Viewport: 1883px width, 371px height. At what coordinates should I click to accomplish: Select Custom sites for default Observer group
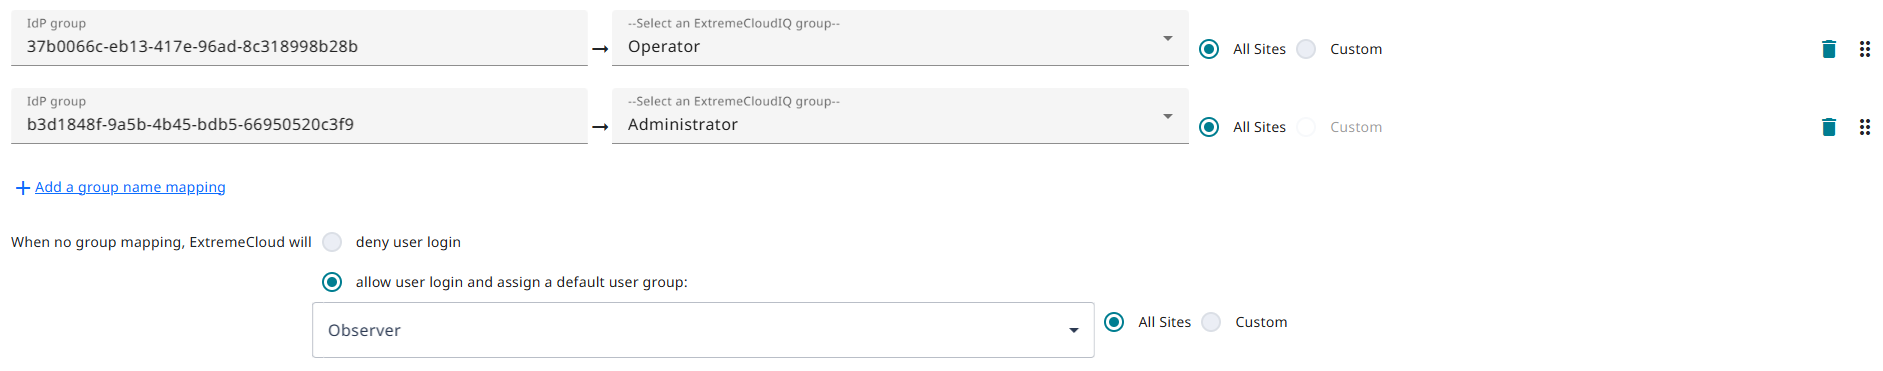tap(1211, 322)
